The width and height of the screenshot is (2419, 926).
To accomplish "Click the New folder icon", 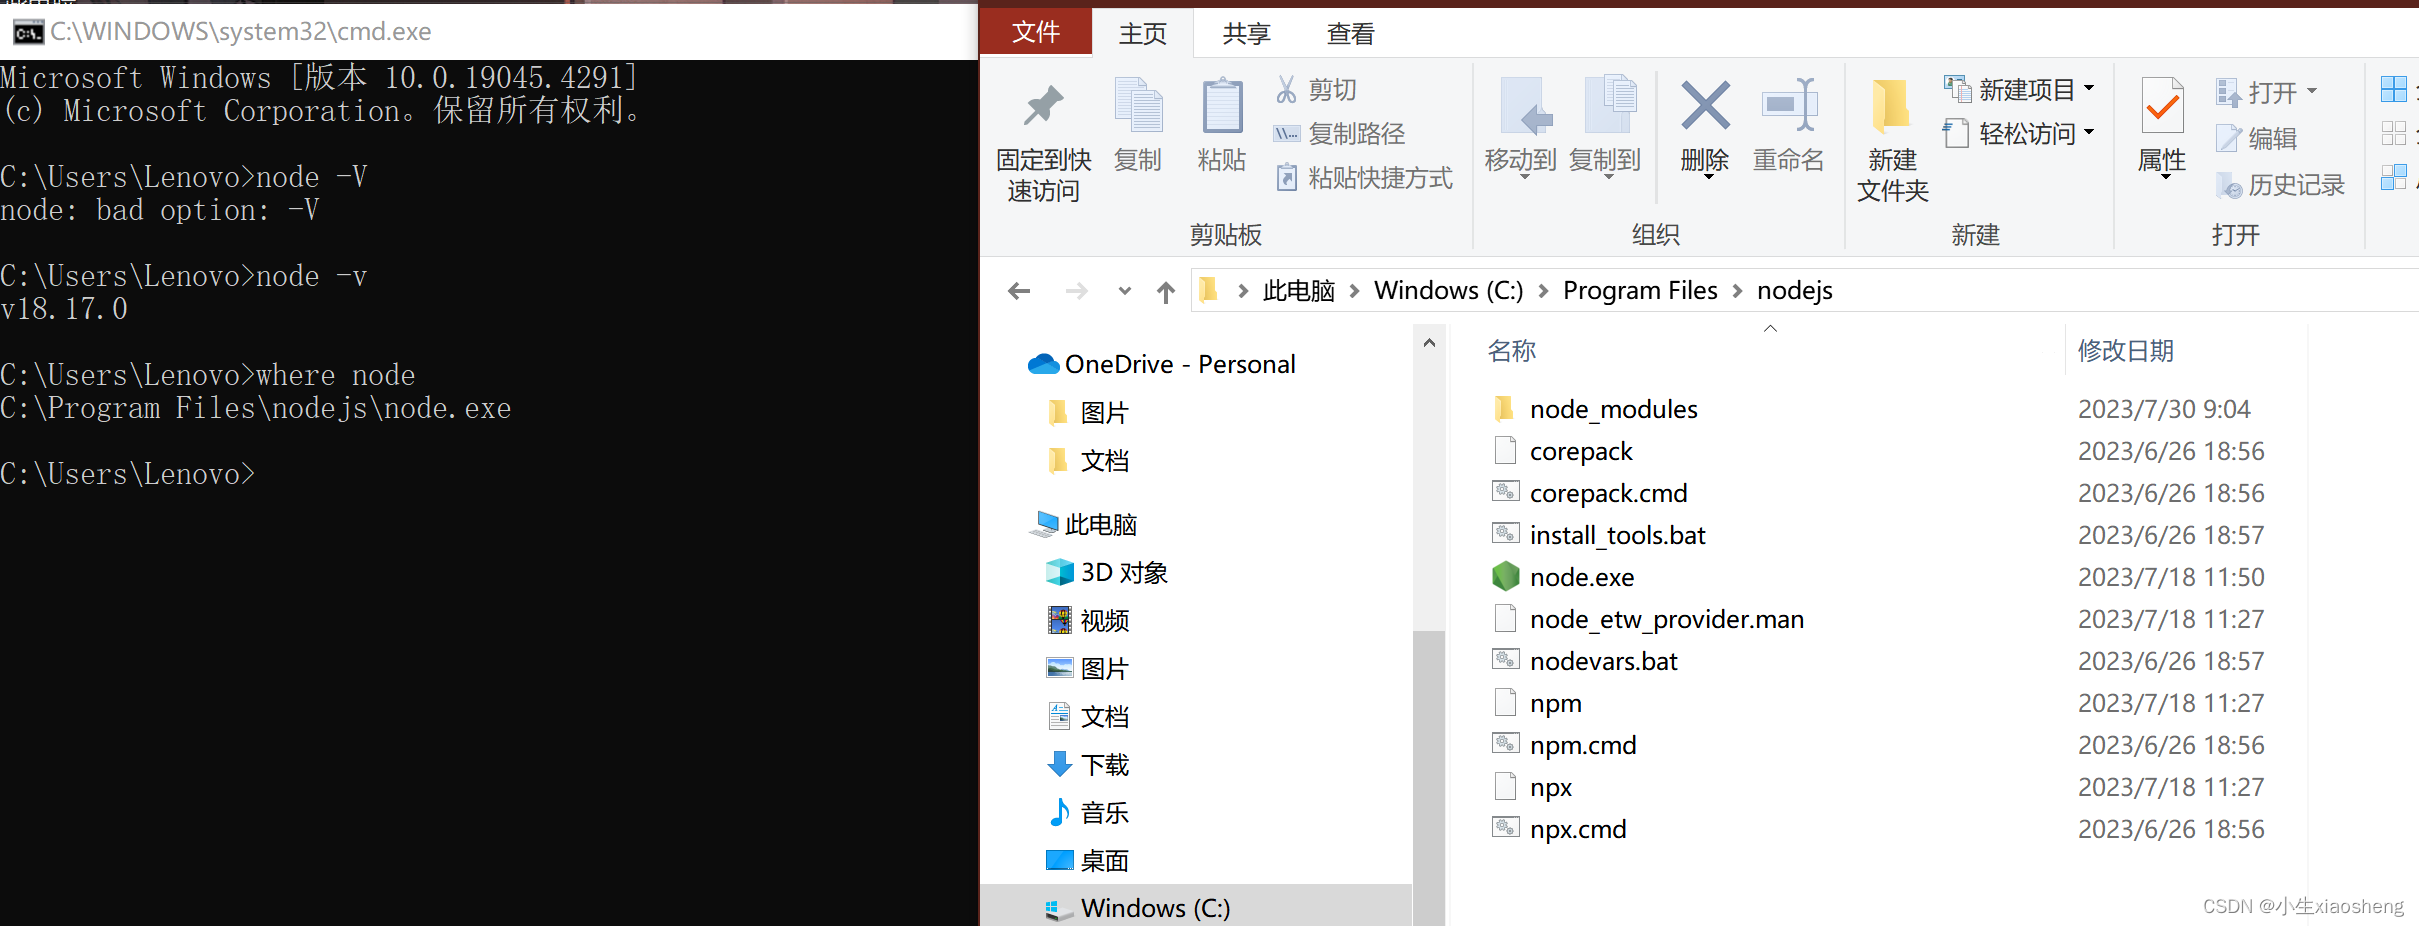I will click(x=1890, y=105).
